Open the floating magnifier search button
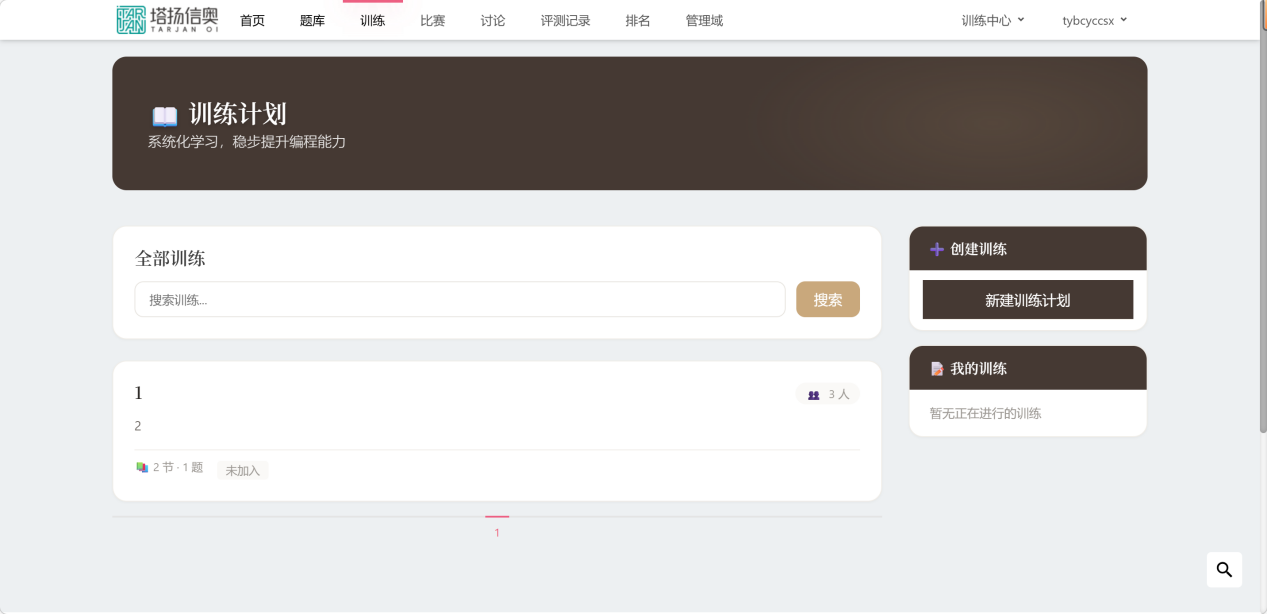1267x614 pixels. click(x=1224, y=570)
